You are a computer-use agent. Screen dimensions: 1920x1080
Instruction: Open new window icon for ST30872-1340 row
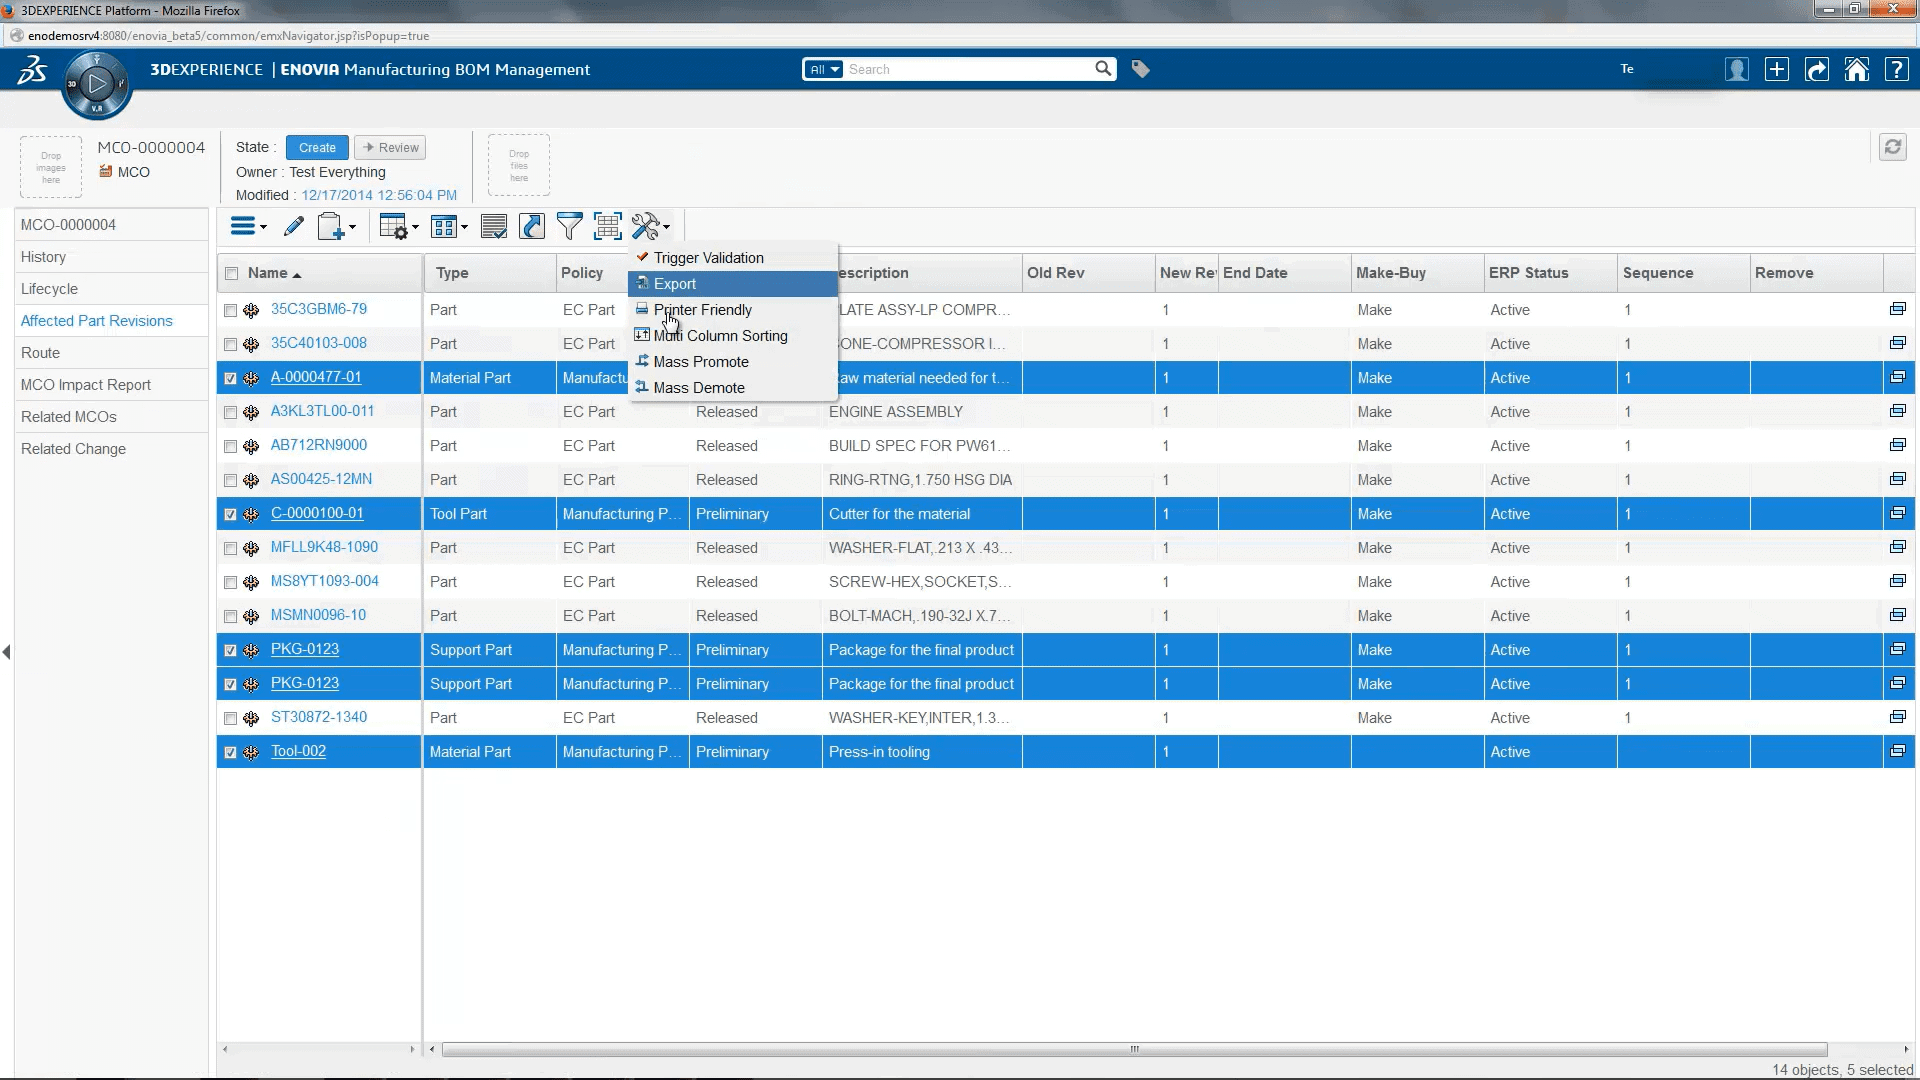[1897, 717]
